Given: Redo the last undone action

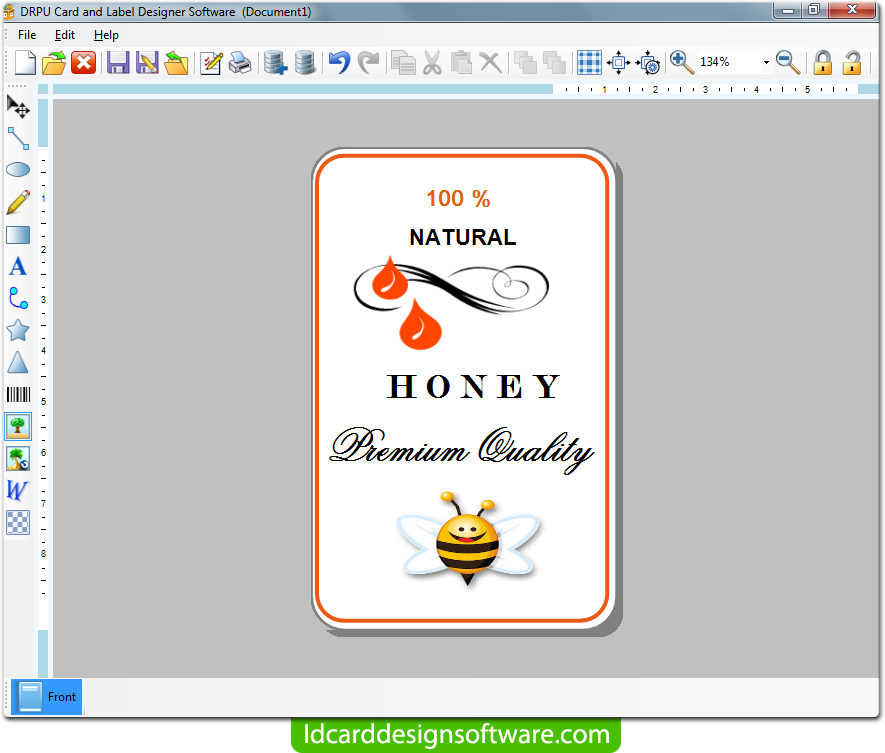Looking at the screenshot, I should [369, 63].
